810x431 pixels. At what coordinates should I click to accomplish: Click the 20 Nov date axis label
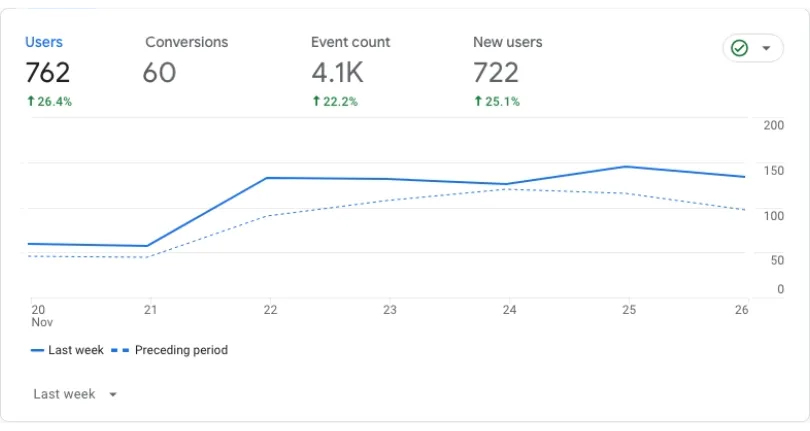coord(41,316)
